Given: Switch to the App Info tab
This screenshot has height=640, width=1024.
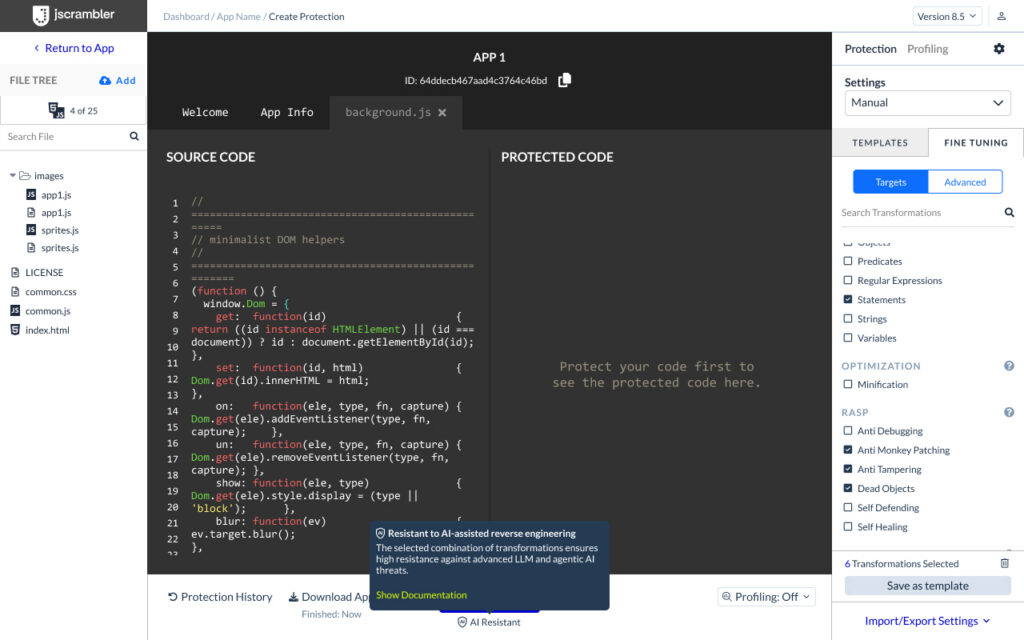Looking at the screenshot, I should 287,112.
